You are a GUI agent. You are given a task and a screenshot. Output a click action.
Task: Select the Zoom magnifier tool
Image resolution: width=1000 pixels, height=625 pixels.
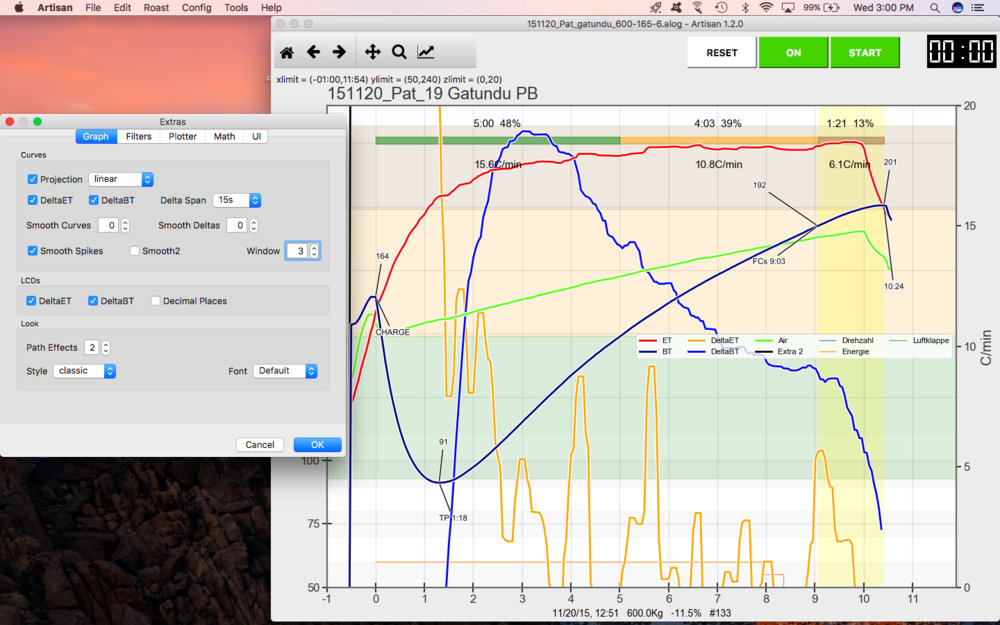click(x=399, y=52)
